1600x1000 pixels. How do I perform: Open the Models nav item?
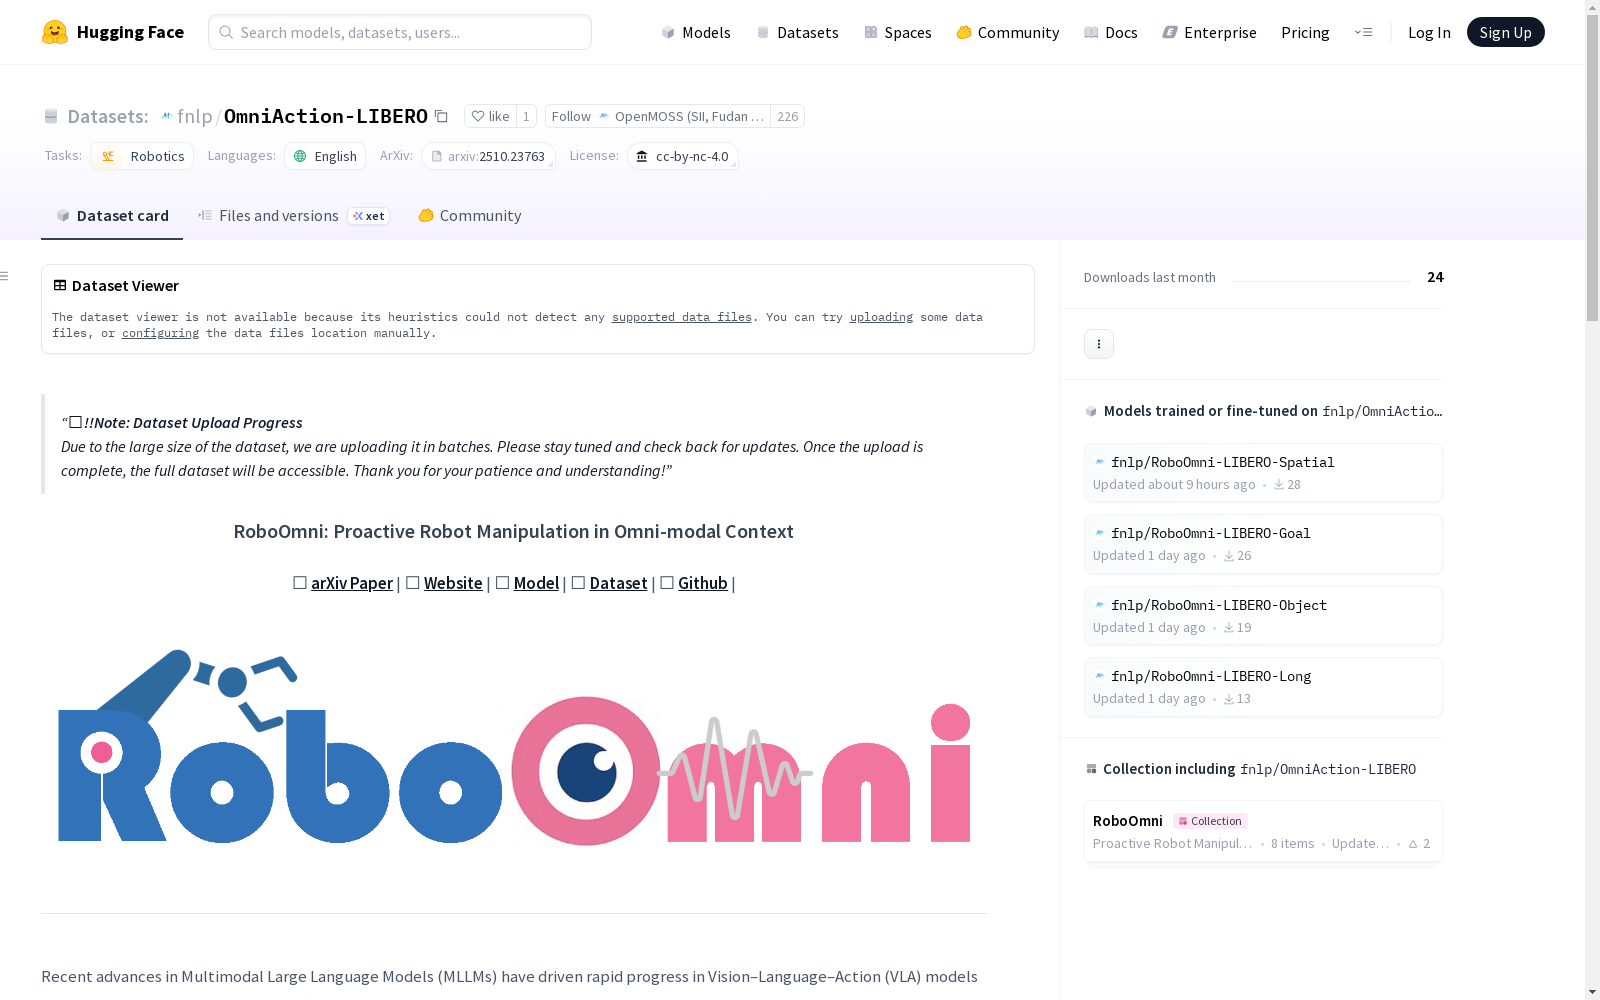[x=696, y=32]
